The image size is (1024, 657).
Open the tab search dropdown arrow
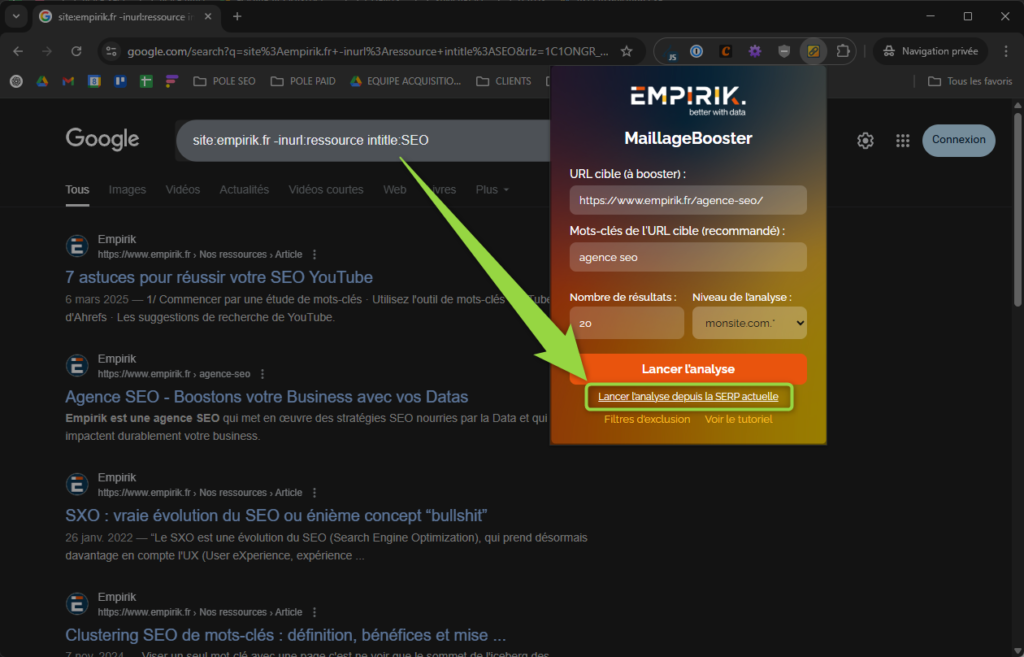coord(16,16)
